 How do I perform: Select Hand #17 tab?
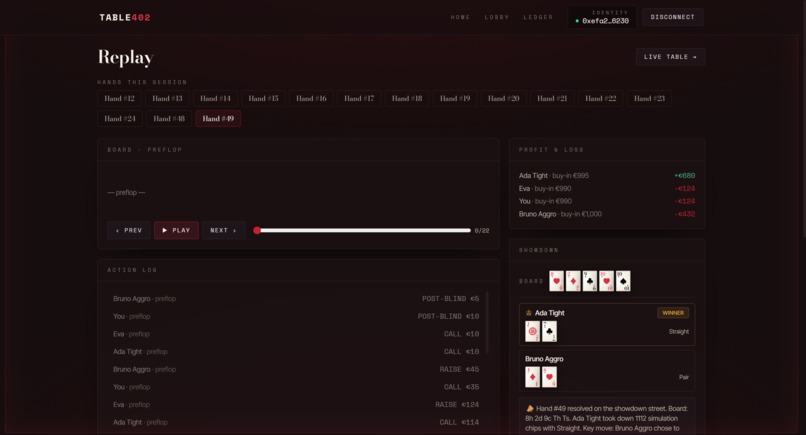(x=359, y=98)
